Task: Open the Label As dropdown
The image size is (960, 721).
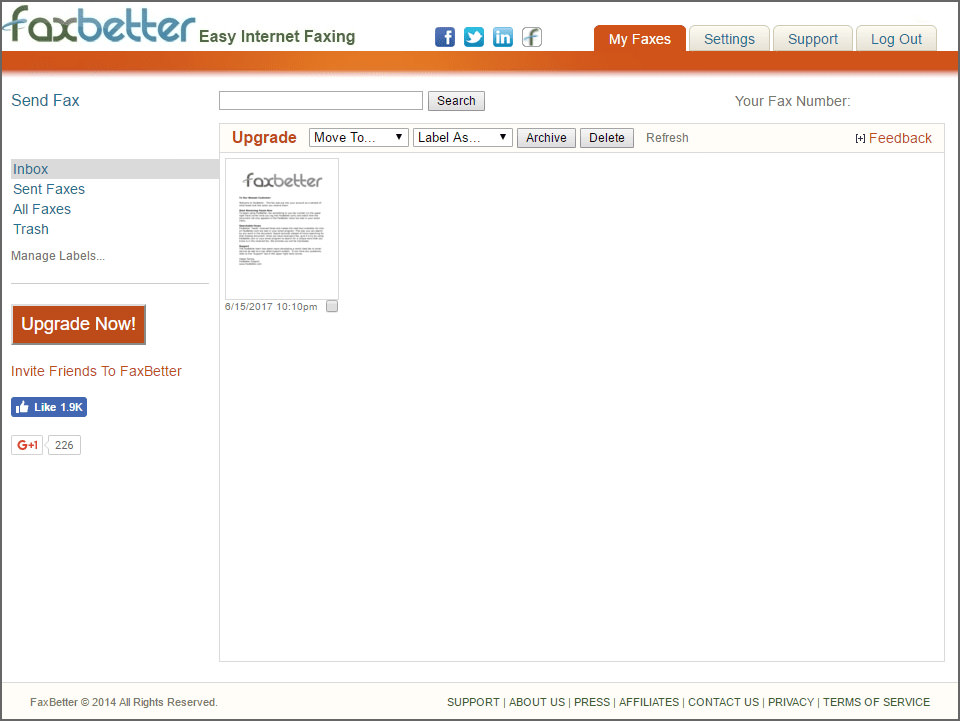Action: (x=463, y=138)
